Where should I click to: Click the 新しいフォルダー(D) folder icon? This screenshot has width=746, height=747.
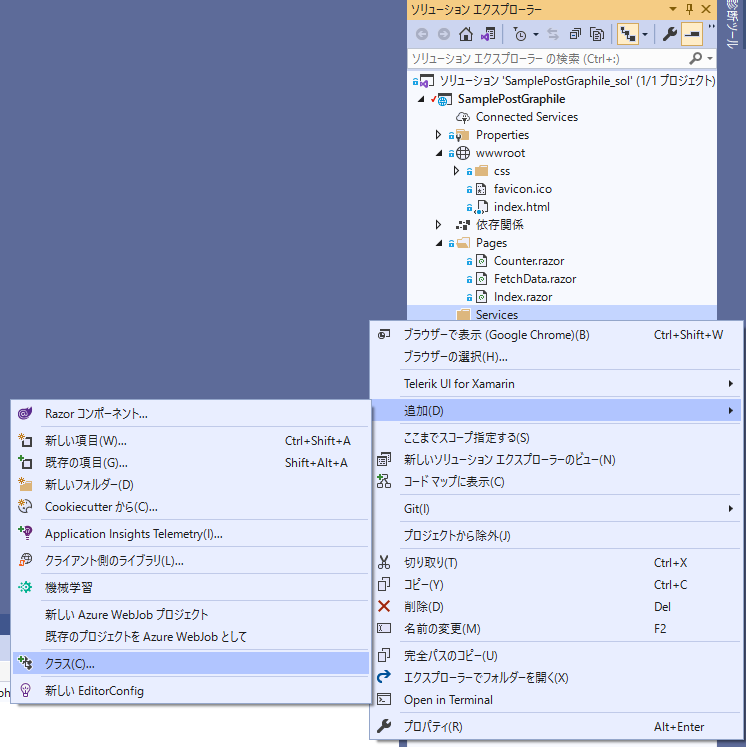25,484
